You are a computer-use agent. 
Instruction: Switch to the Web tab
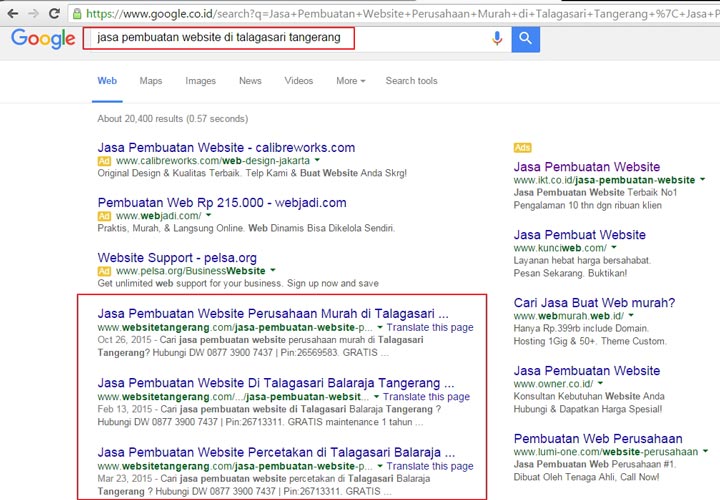107,81
